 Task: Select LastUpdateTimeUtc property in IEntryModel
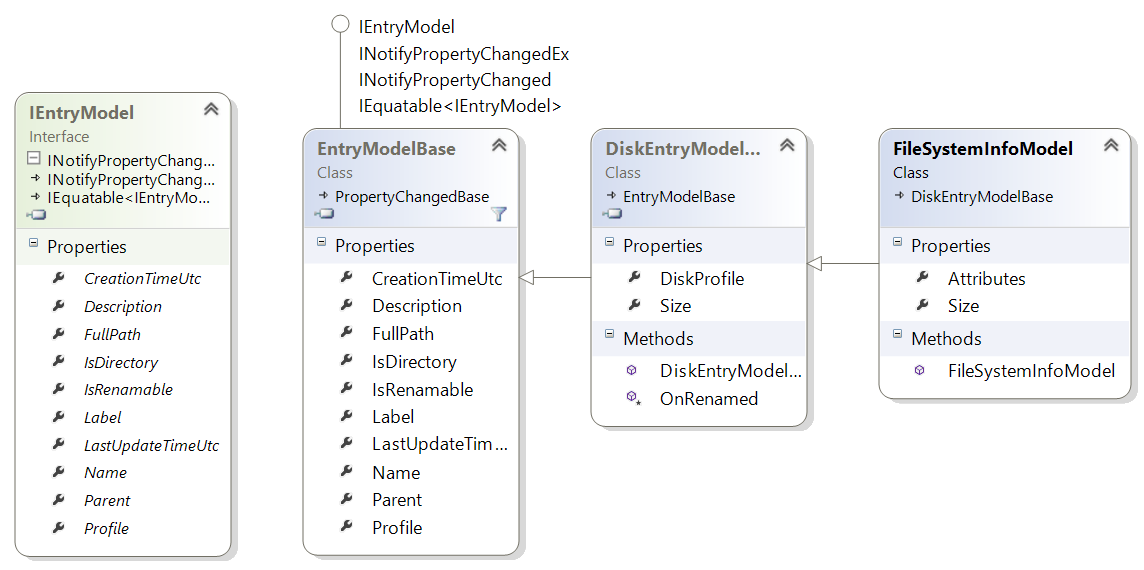[x=152, y=445]
